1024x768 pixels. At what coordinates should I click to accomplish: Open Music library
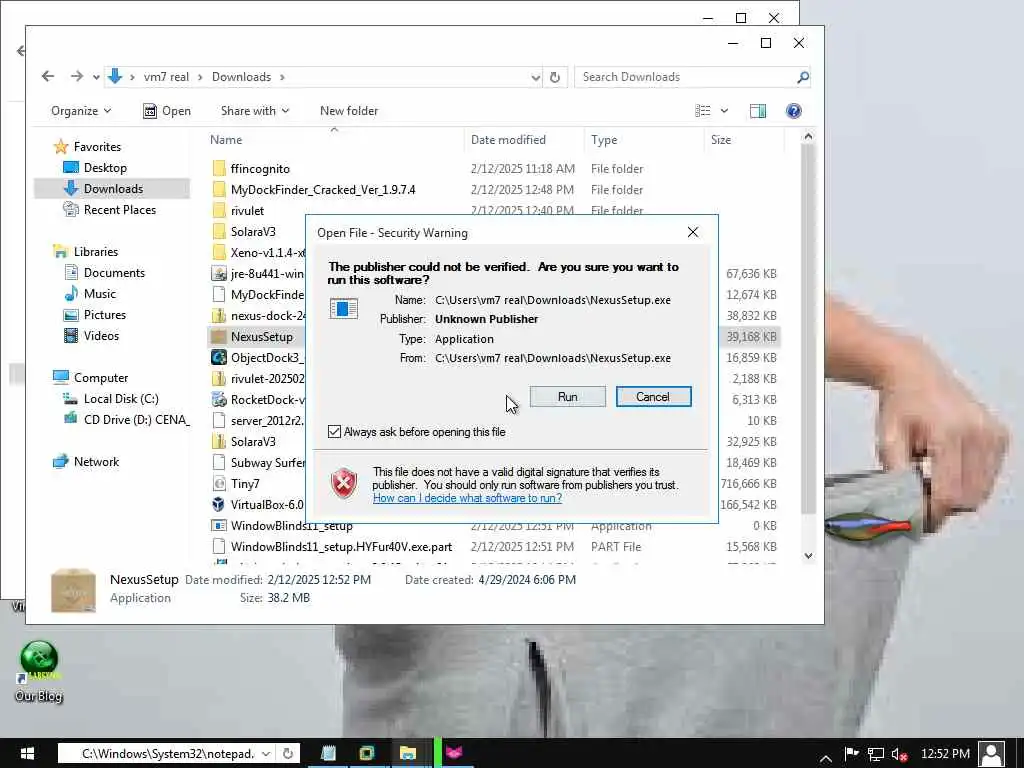point(99,294)
